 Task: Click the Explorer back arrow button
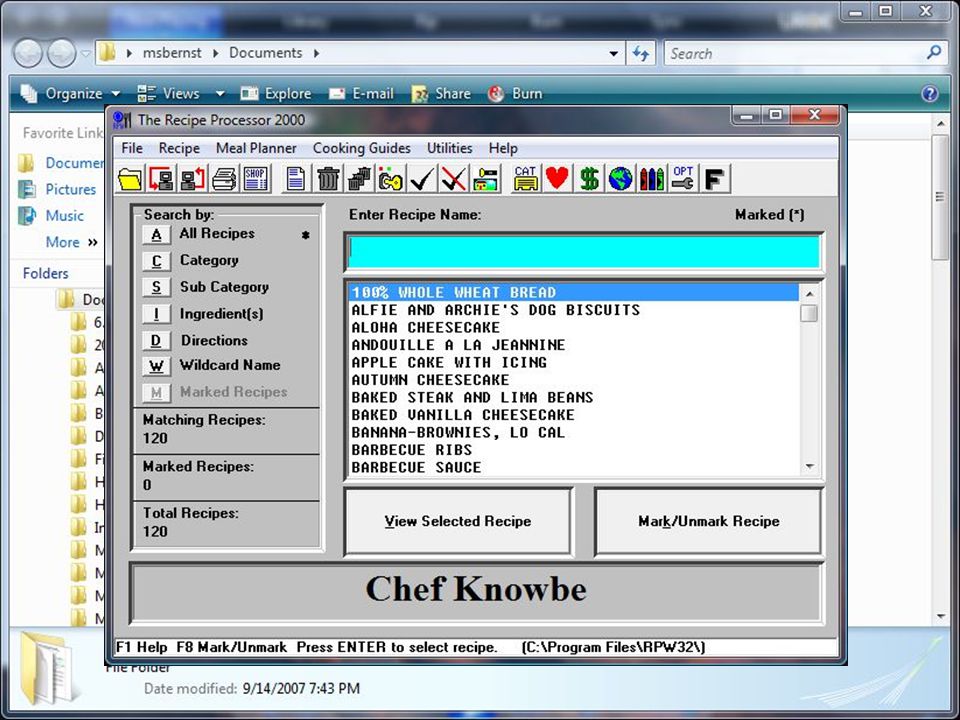[x=28, y=53]
